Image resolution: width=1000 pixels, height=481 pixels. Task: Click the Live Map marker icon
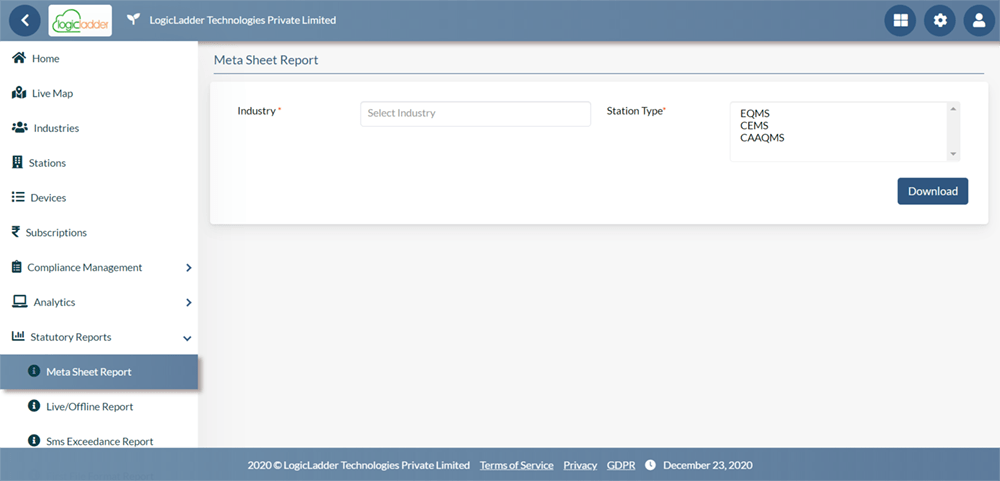tap(19, 93)
